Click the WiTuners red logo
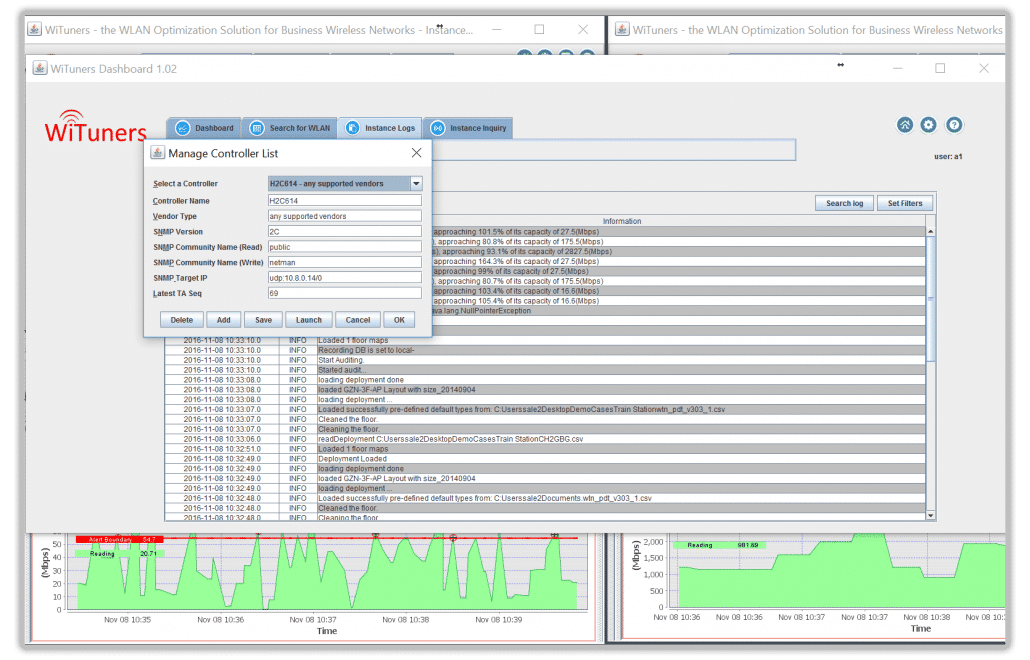Image resolution: width=1030 pixels, height=660 pixels. click(96, 127)
